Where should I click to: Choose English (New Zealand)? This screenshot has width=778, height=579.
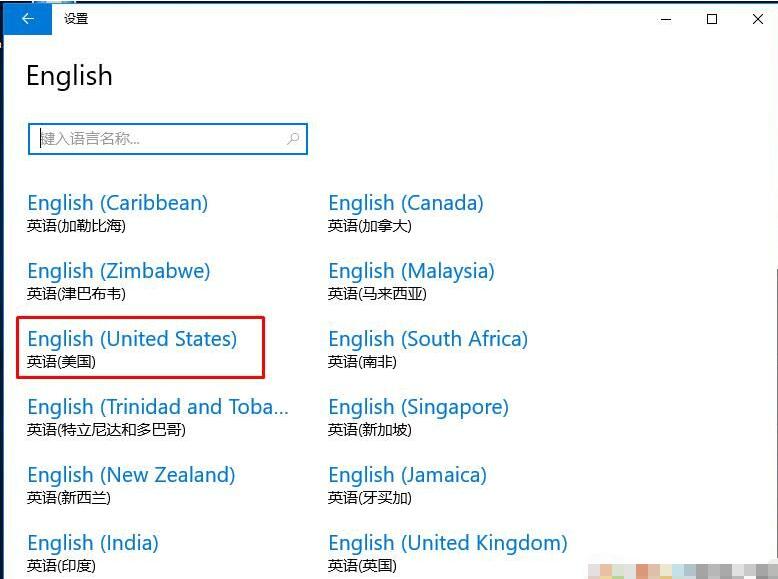coord(131,475)
